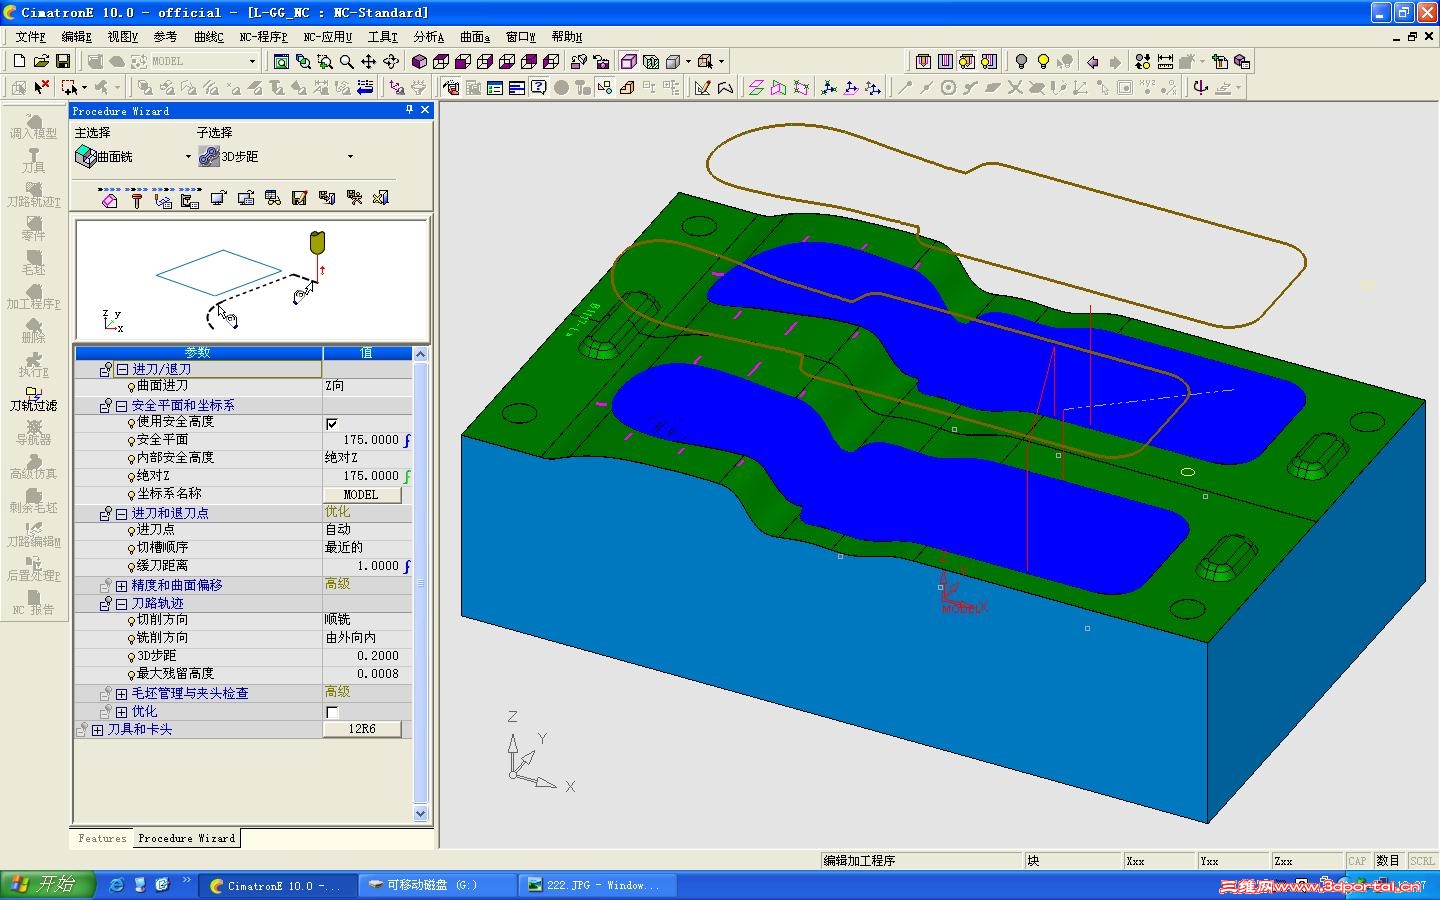1440x900 pixels.
Task: Click the Zoom magnifier tool icon
Action: 347,62
